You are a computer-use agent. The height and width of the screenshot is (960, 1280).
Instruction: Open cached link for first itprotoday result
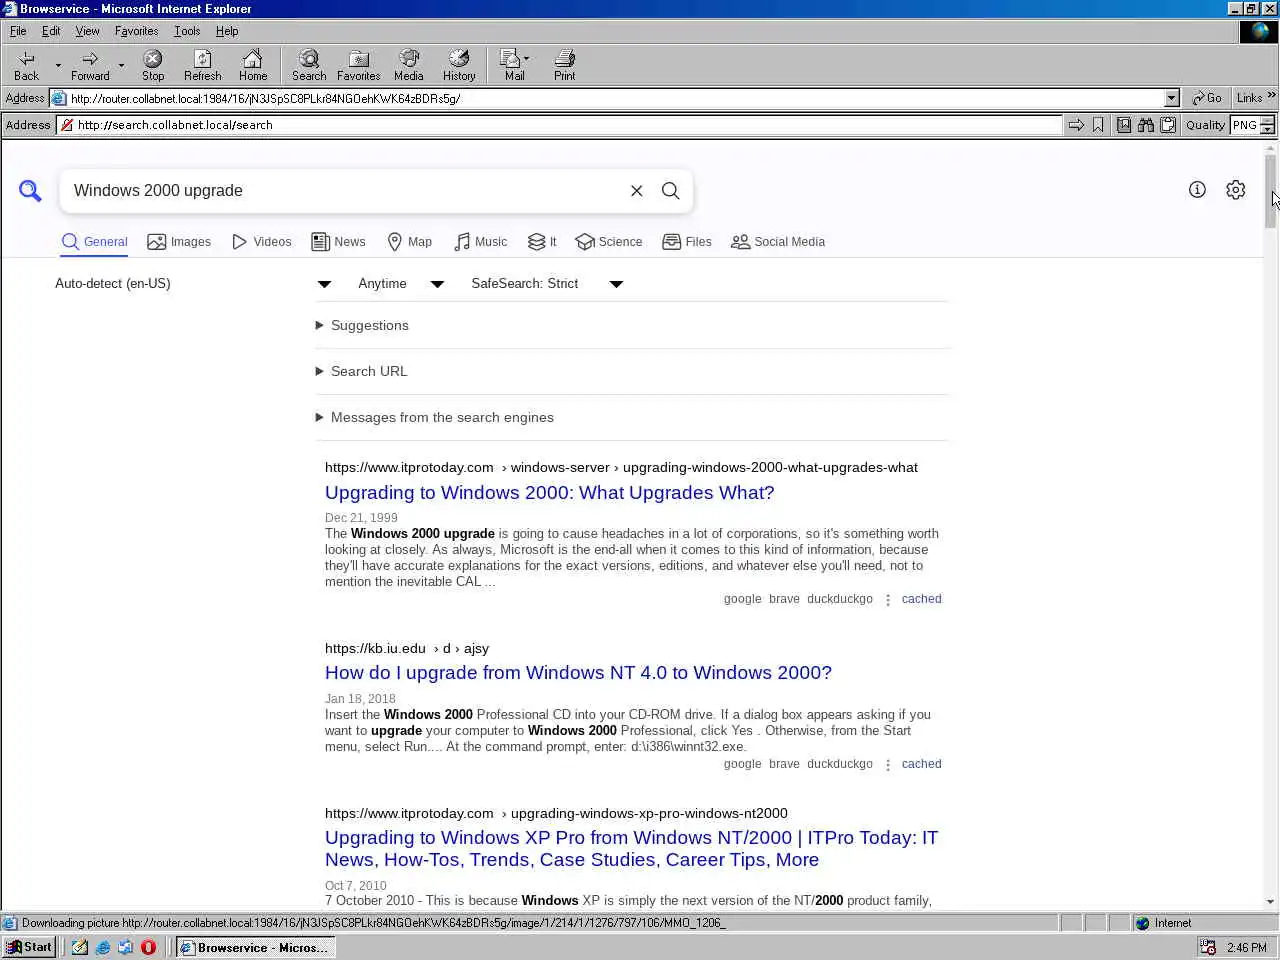921,599
